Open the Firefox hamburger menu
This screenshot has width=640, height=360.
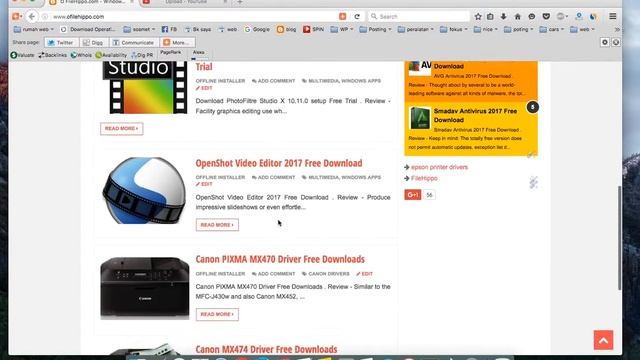(613, 16)
